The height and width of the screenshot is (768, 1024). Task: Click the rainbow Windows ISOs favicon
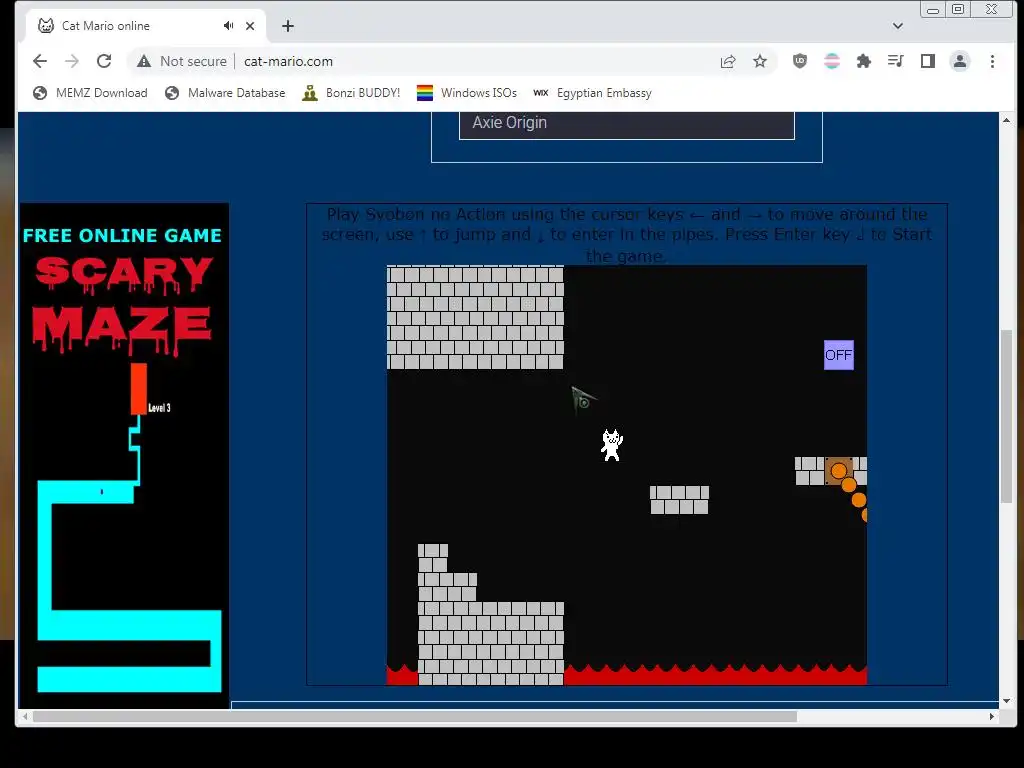click(424, 93)
